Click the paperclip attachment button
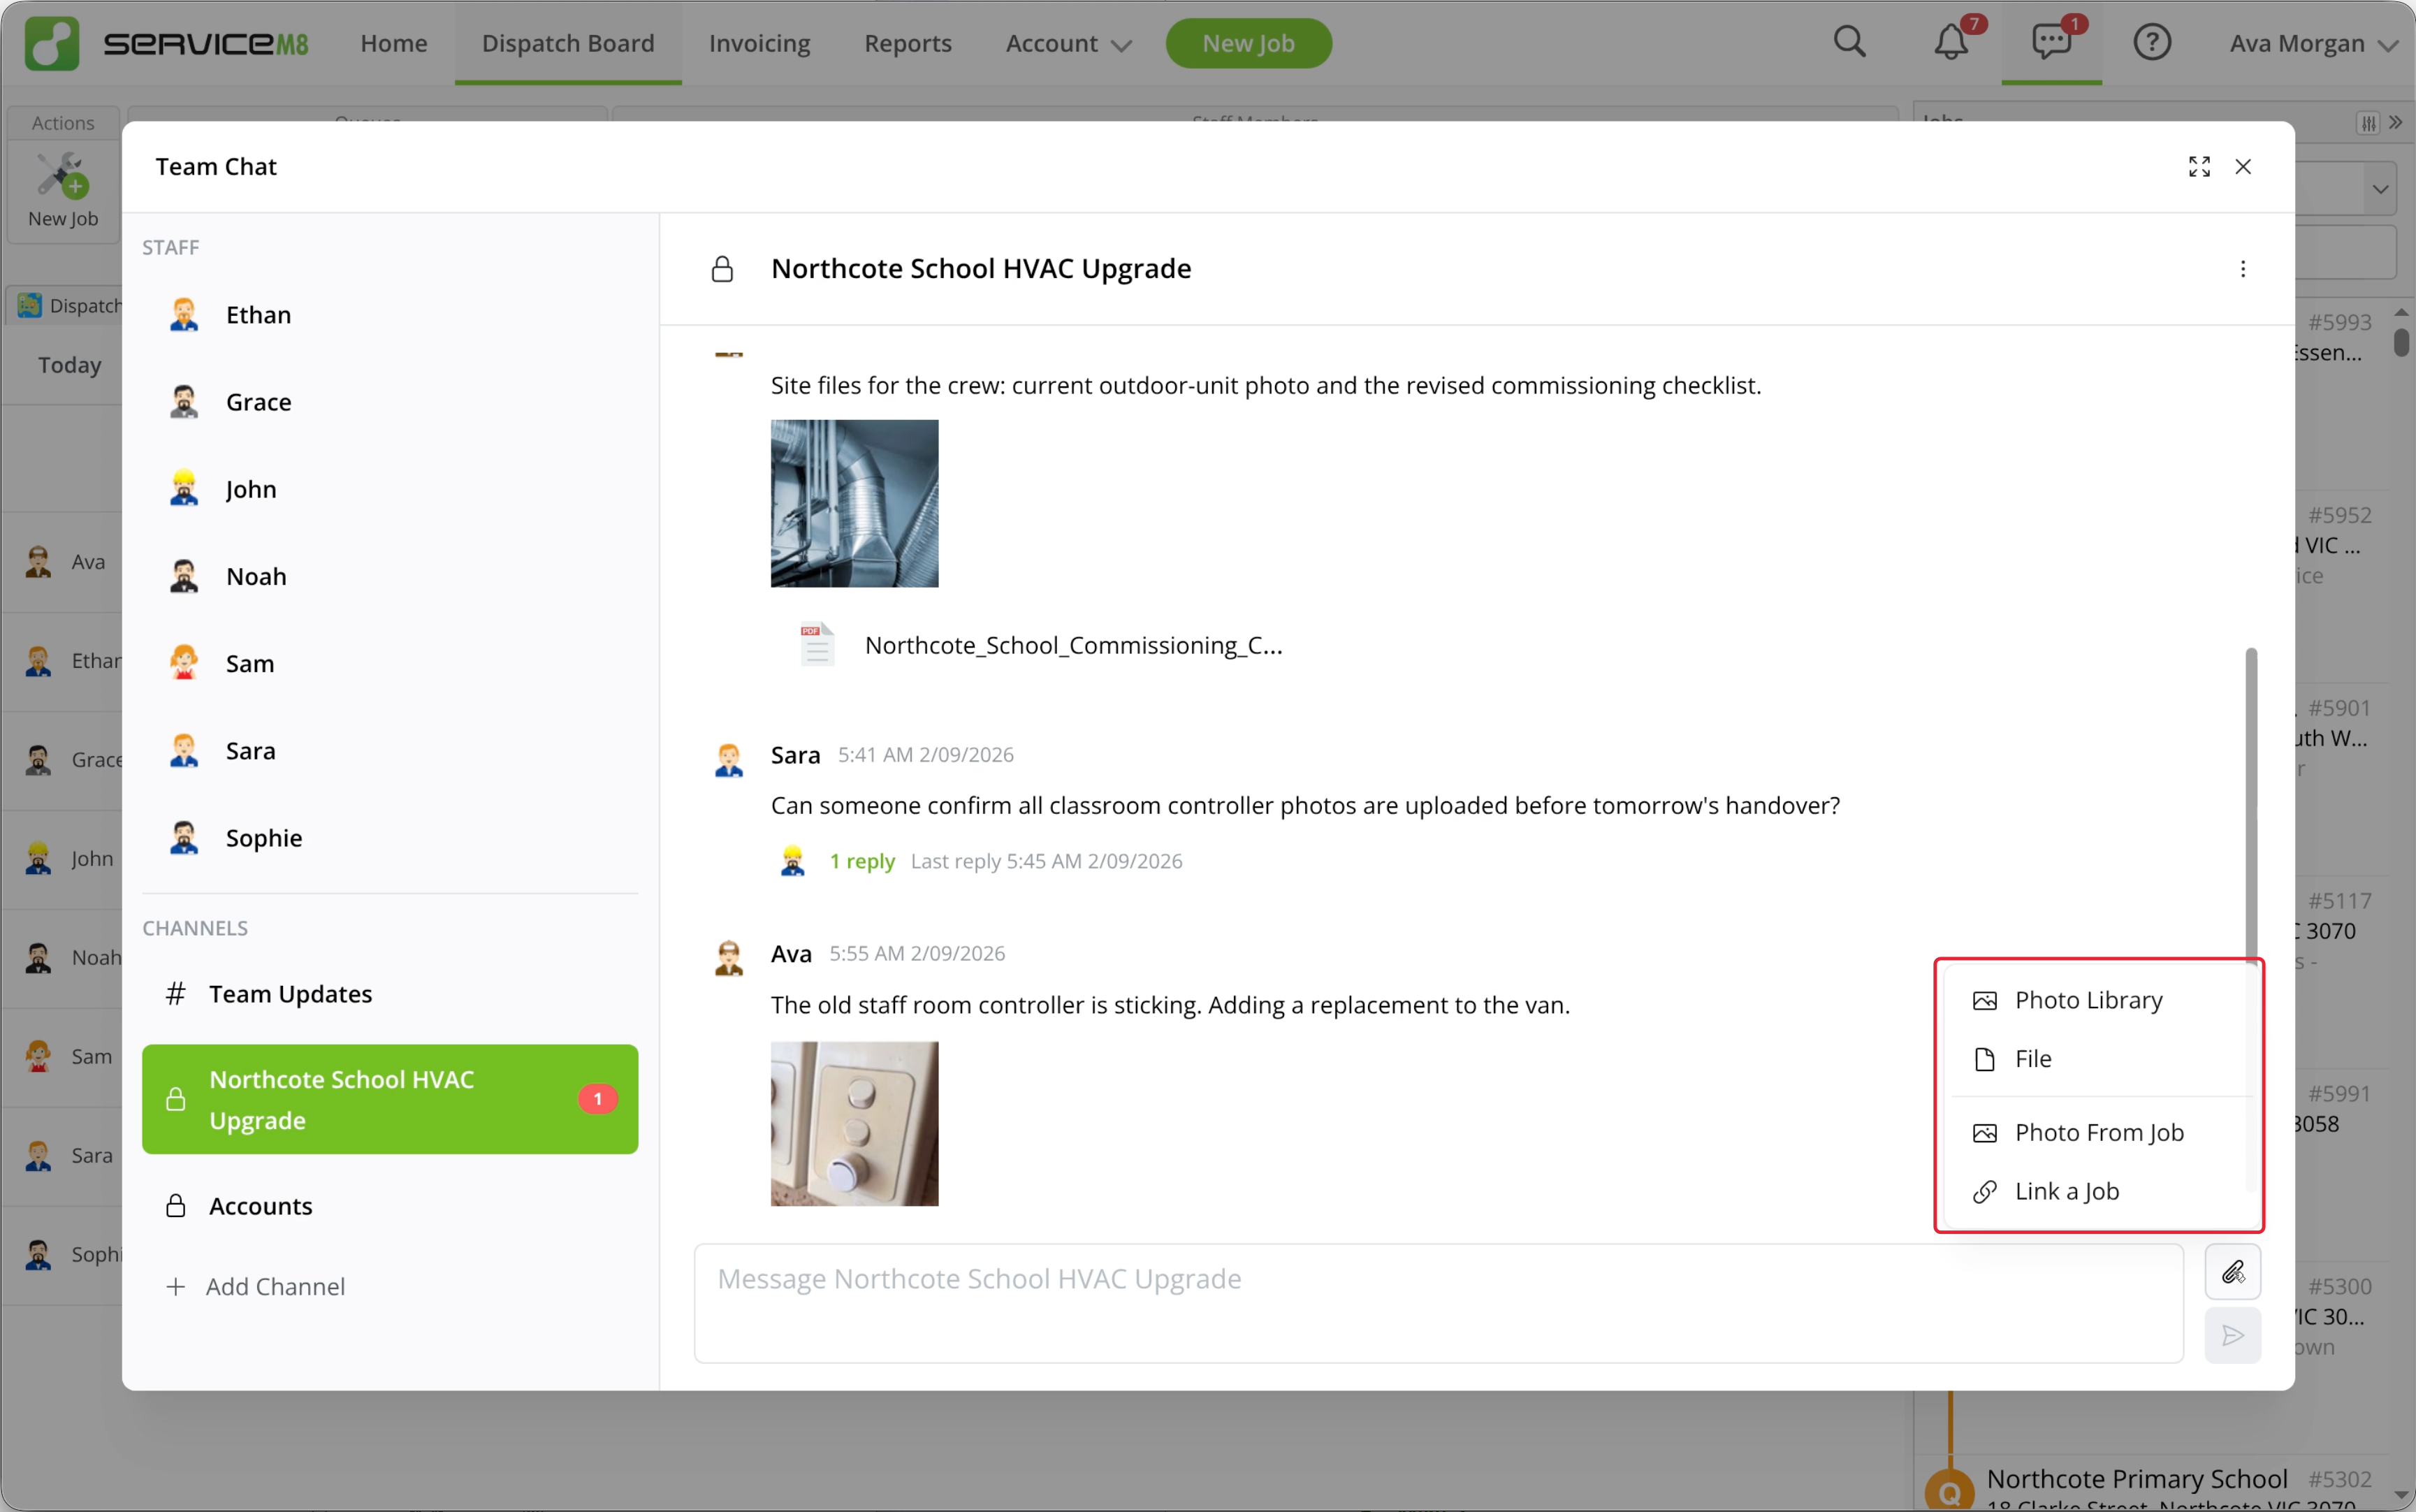The image size is (2416, 1512). (x=2233, y=1272)
